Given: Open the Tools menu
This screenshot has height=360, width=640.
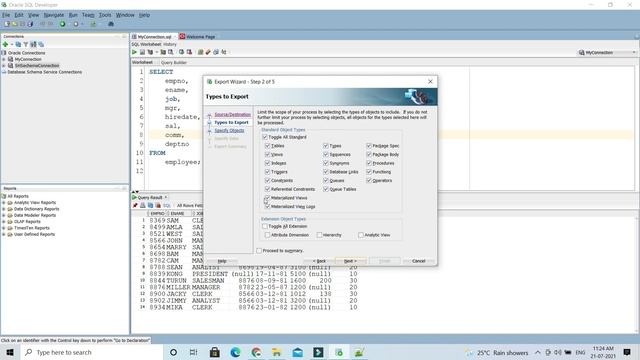Looking at the screenshot, I should tap(105, 15).
